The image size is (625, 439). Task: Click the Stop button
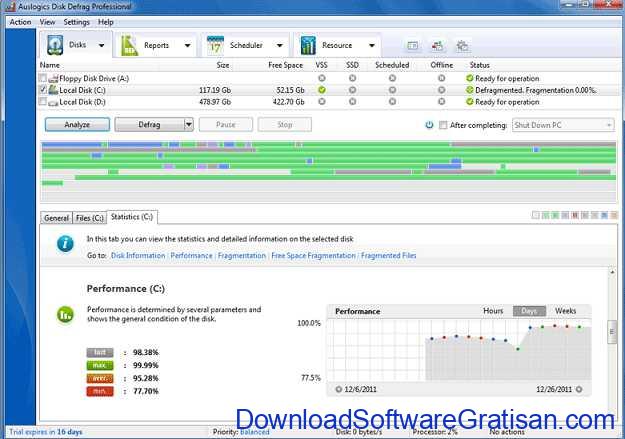285,125
